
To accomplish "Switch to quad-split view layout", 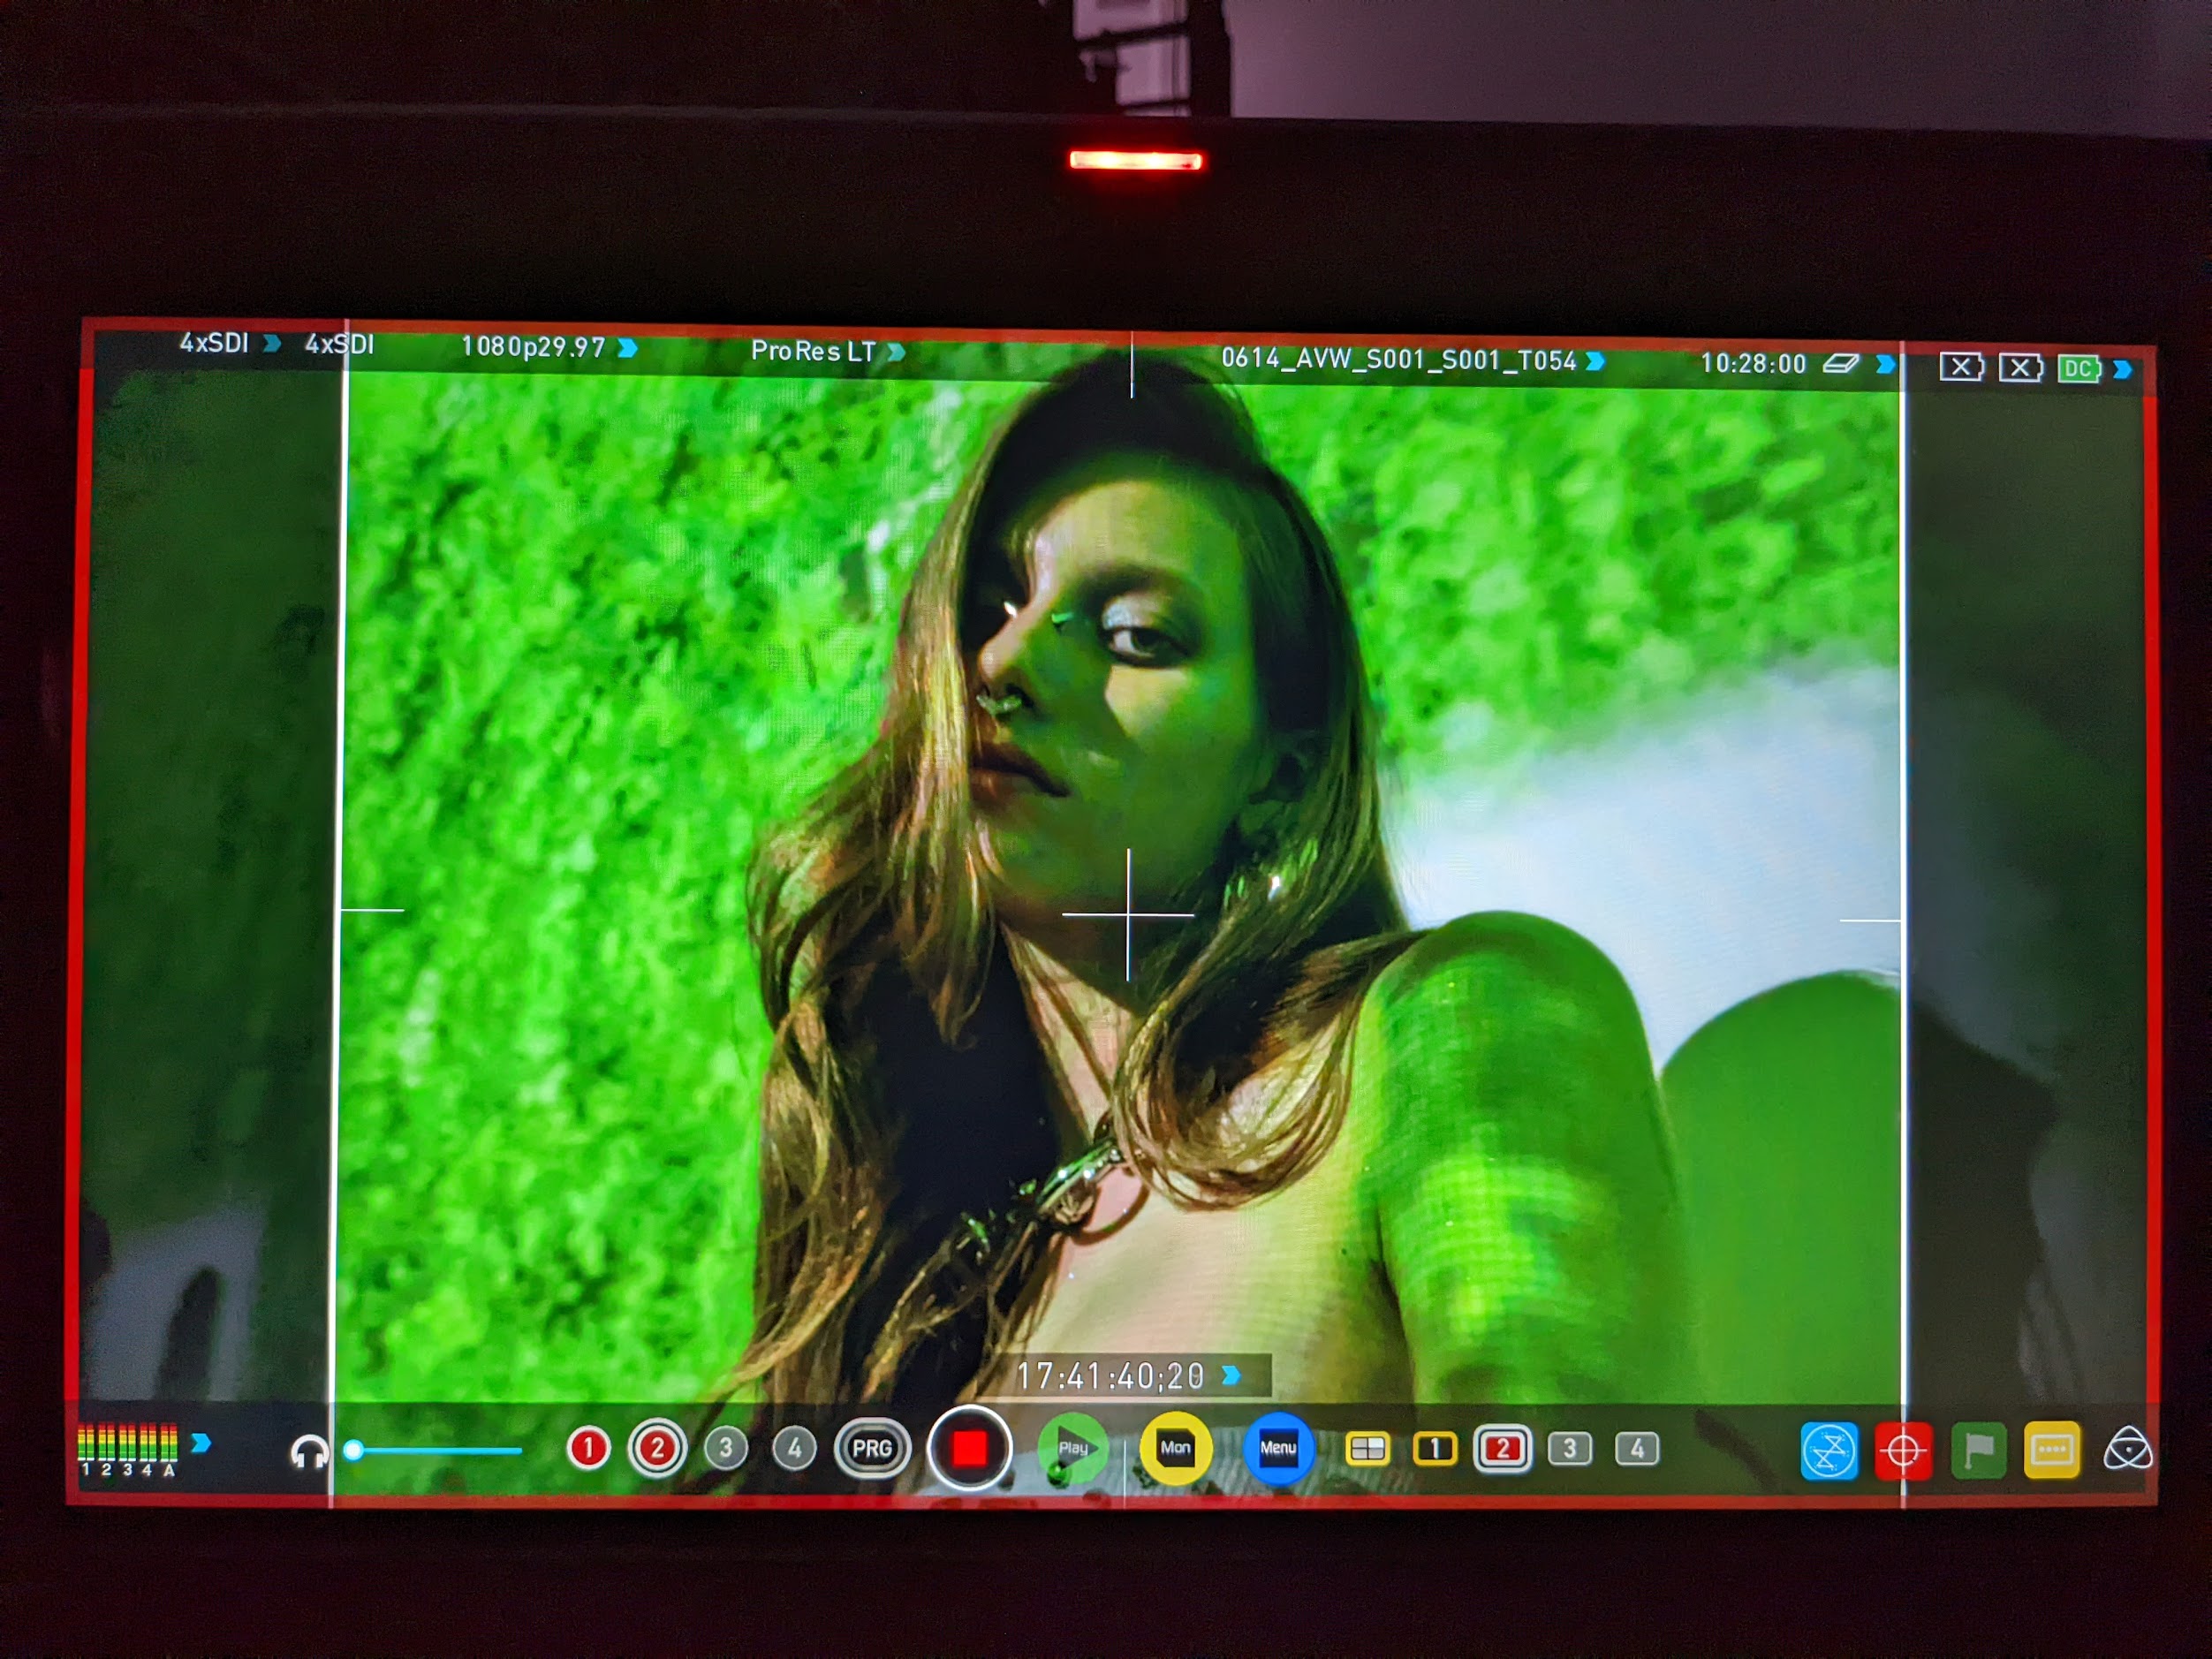I will (1367, 1448).
